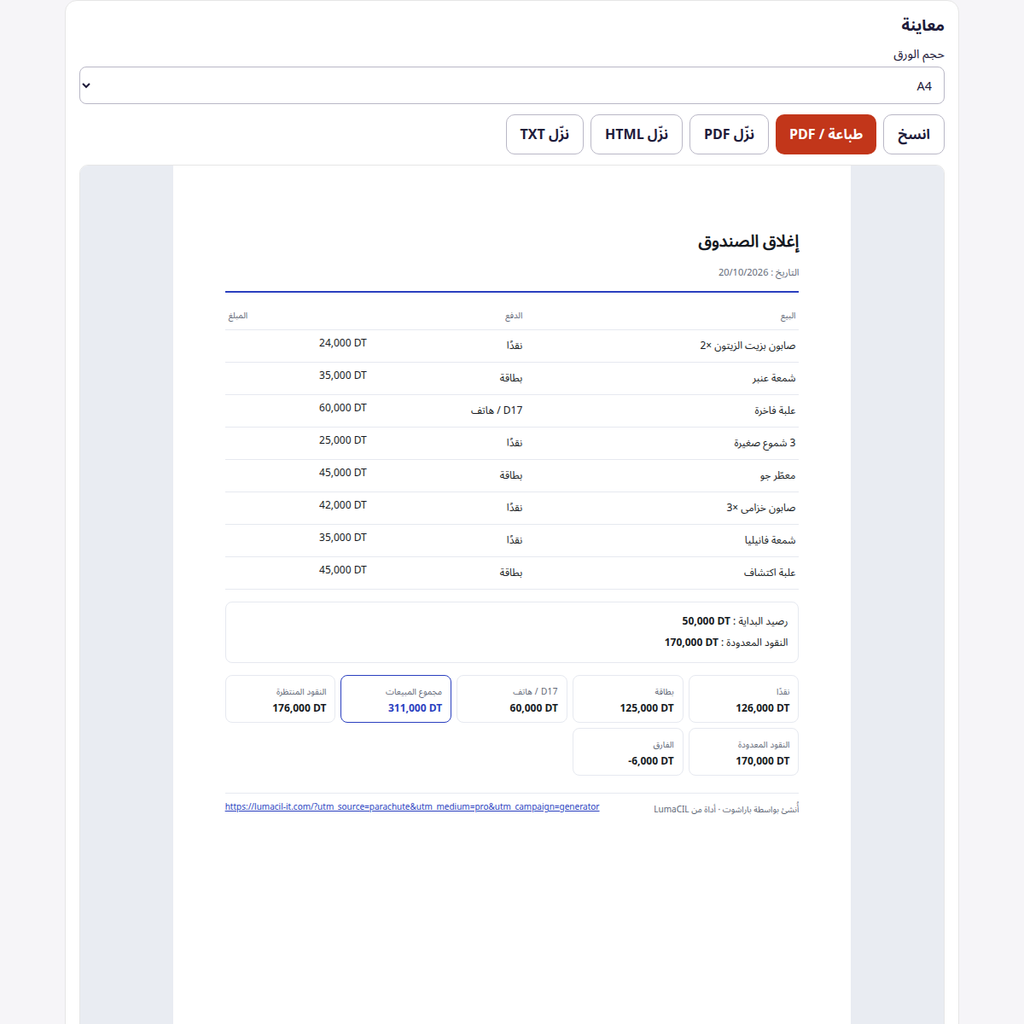Click the item صابون بزيت الزيتون ×2
1024x1024 pixels.
pos(748,345)
